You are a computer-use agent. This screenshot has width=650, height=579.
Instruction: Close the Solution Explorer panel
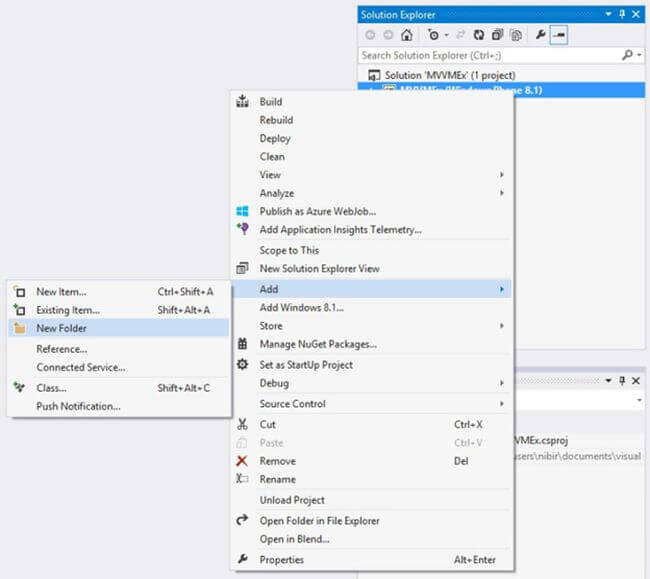(x=636, y=14)
